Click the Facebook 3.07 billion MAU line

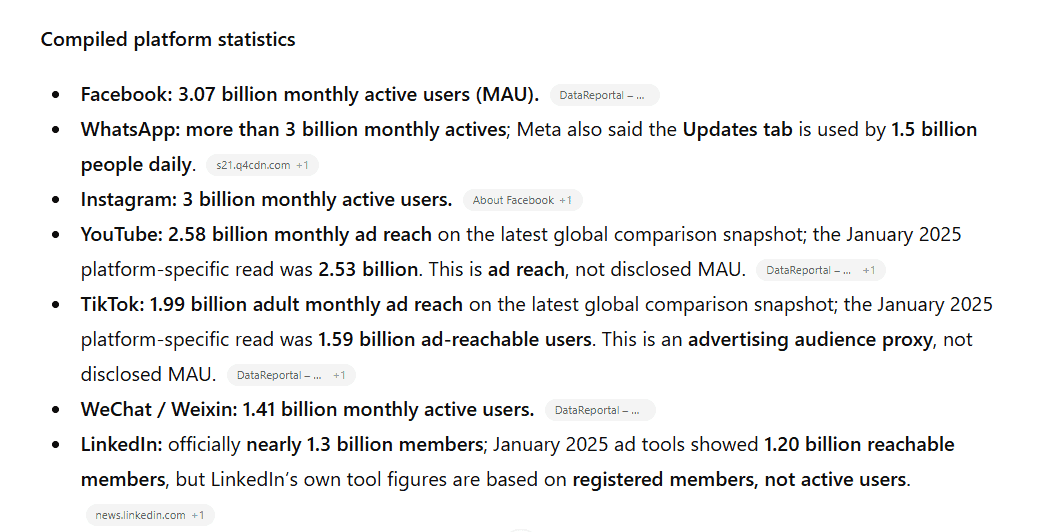click(310, 95)
